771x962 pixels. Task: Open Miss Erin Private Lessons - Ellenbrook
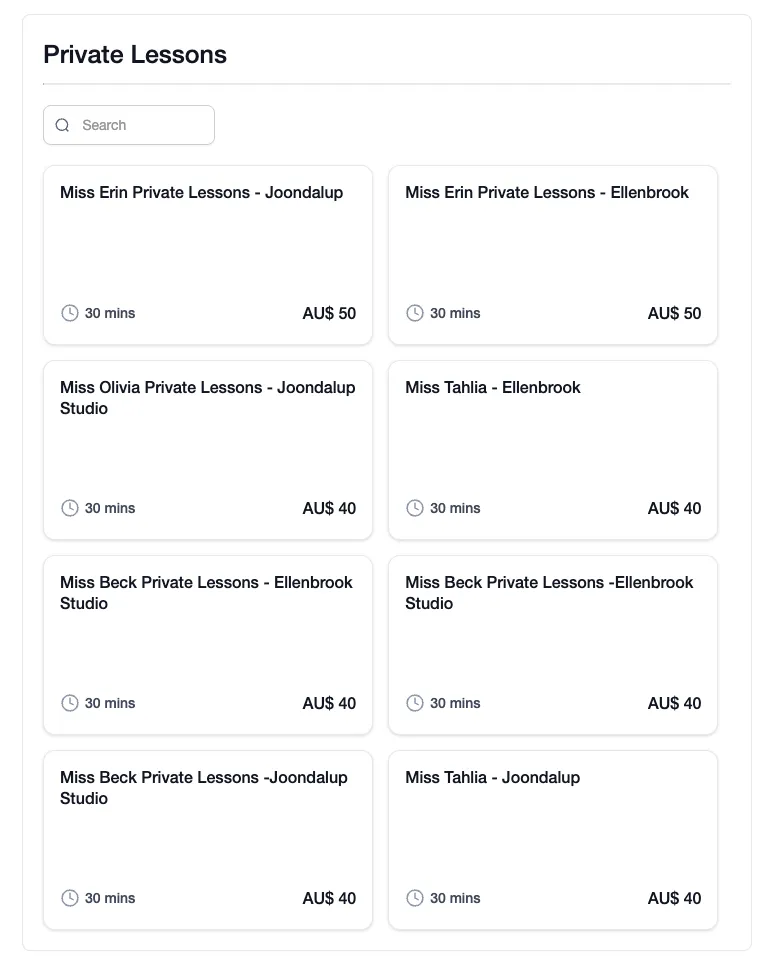point(547,193)
